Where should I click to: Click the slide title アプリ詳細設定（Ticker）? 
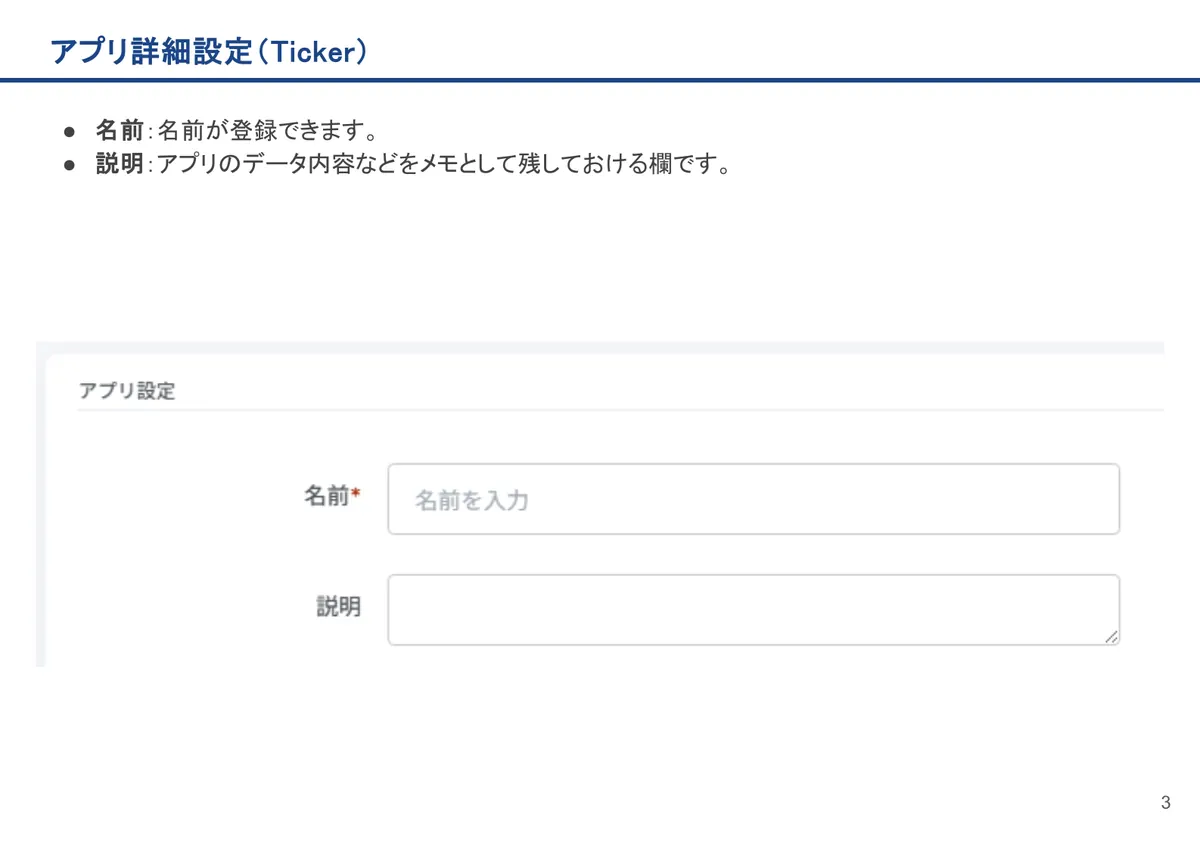210,52
